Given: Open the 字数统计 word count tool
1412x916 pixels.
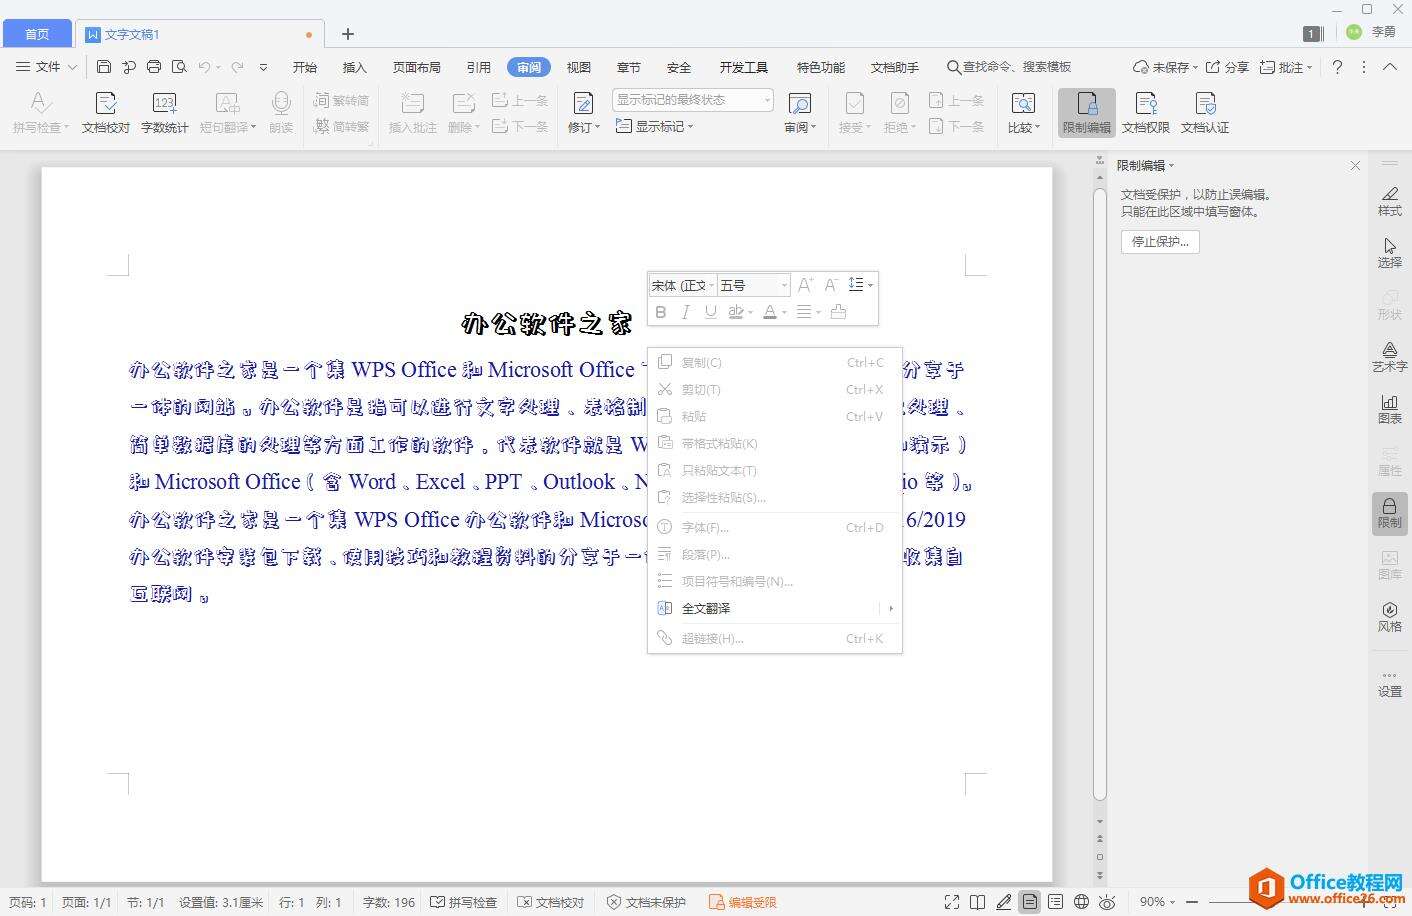Looking at the screenshot, I should coord(164,112).
